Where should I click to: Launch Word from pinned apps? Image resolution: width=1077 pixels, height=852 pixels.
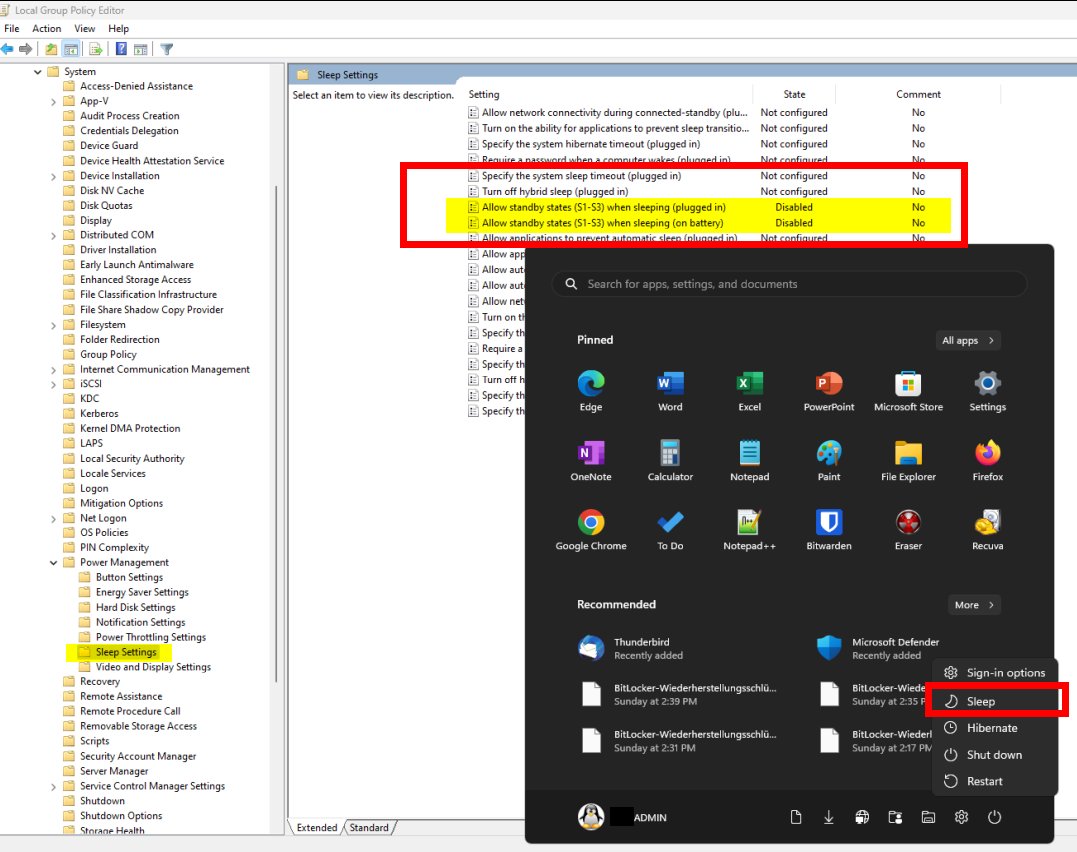click(x=670, y=391)
